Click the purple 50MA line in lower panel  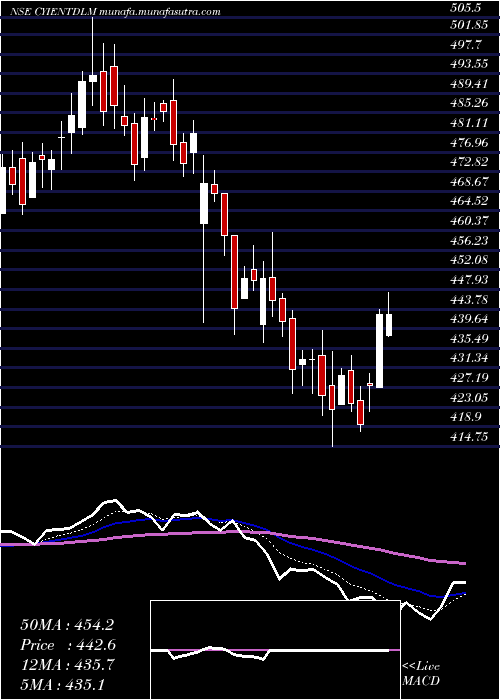point(232,532)
